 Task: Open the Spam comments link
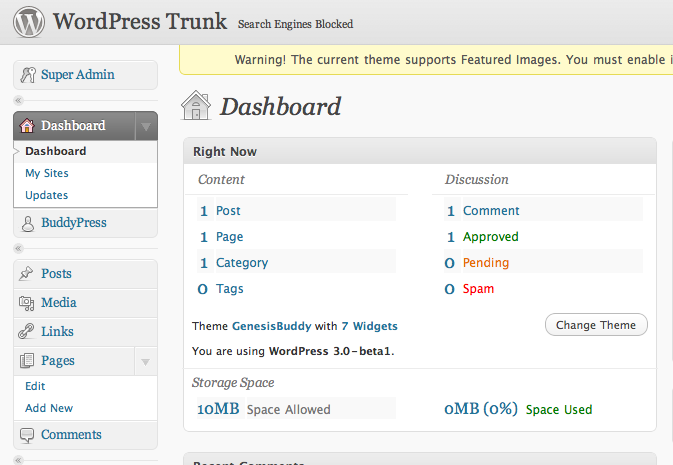[x=478, y=289]
